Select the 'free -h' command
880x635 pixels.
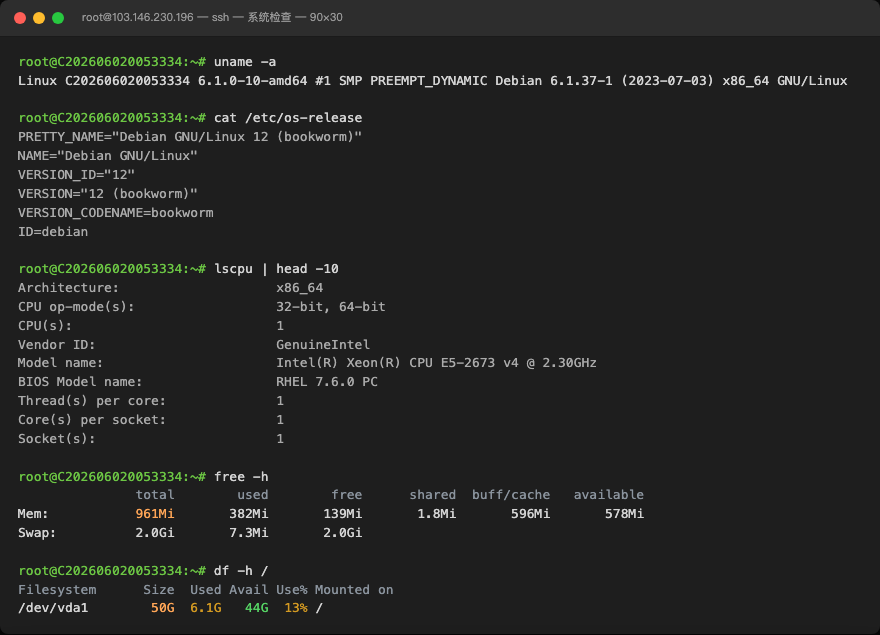click(x=241, y=477)
